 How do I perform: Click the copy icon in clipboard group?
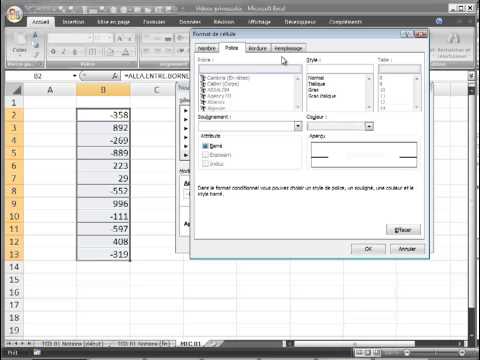tap(36, 44)
